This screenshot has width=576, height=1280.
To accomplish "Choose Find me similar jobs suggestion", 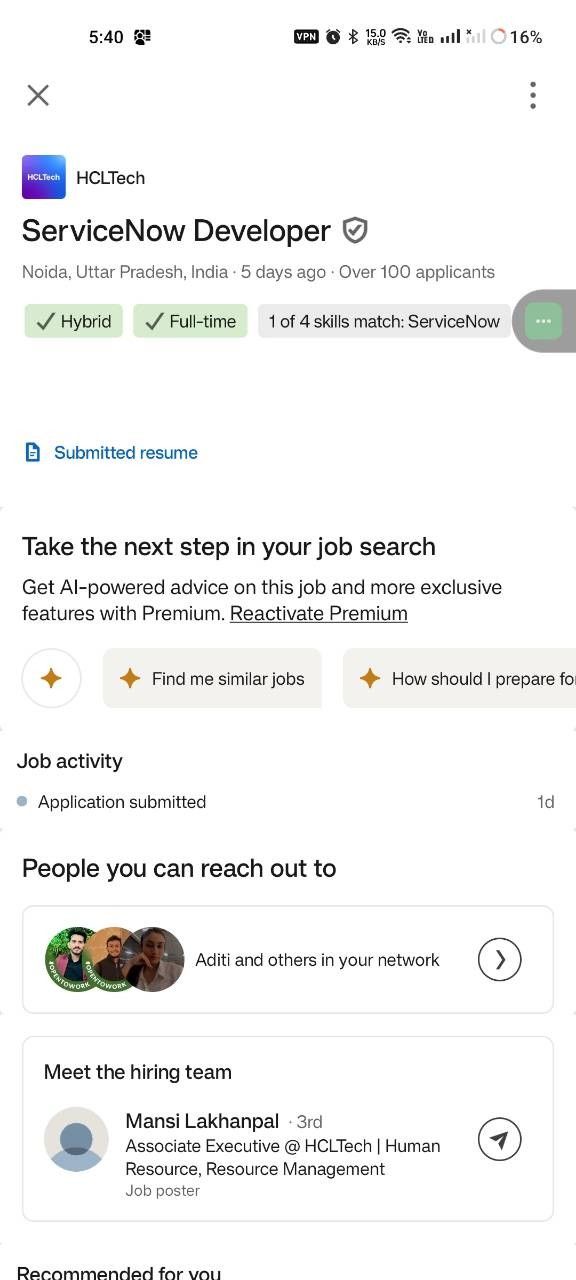I will 212,678.
